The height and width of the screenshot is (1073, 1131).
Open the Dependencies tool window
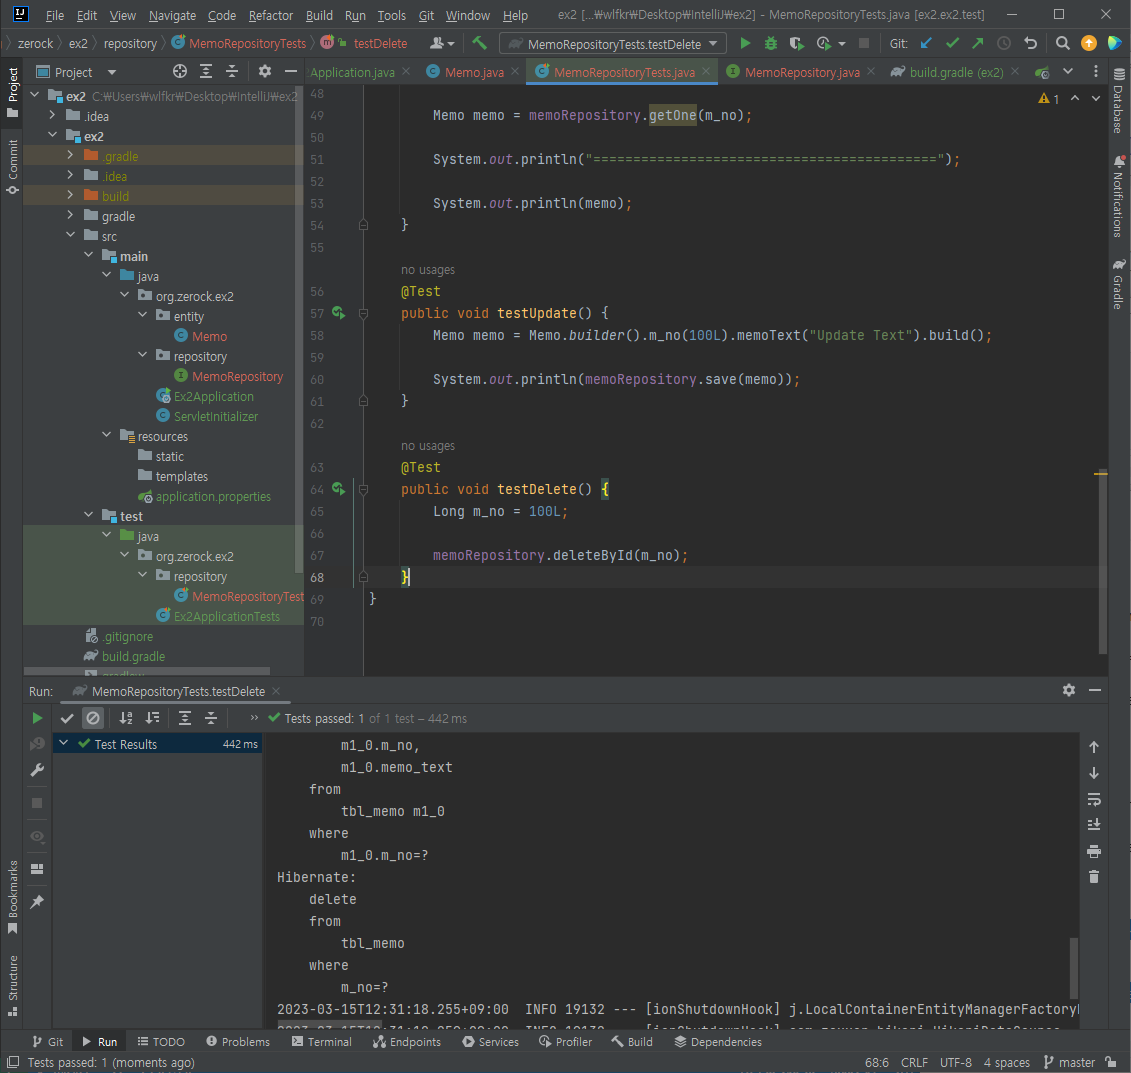coord(718,1042)
